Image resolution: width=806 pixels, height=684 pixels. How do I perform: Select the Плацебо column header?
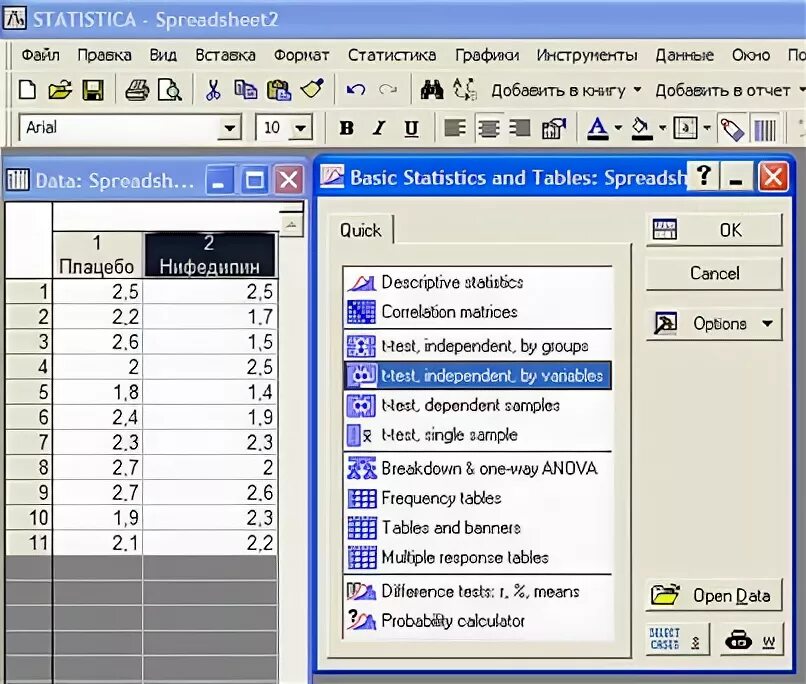tap(97, 255)
